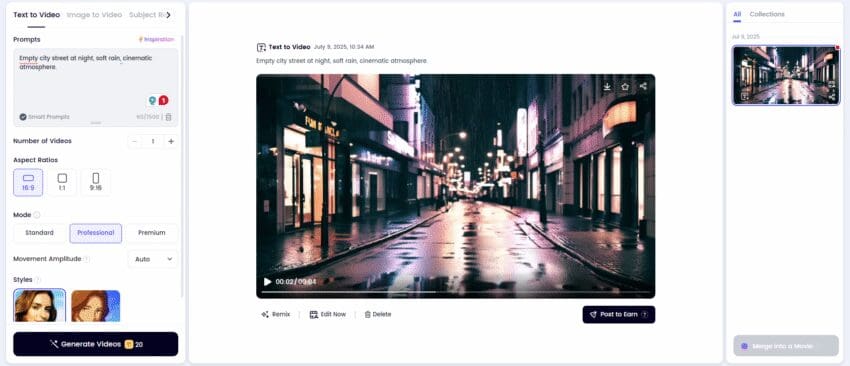Viewport: 850px width, 366px height.
Task: Select the 1:1 aspect ratio
Action: (62, 182)
